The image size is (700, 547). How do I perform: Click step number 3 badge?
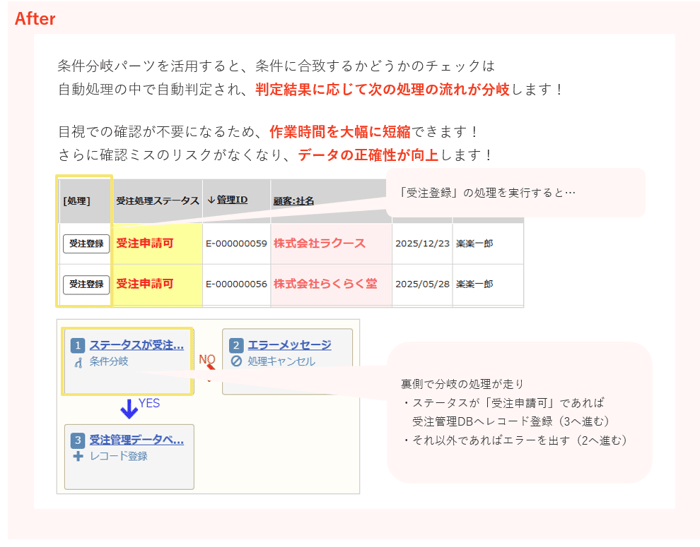78,441
